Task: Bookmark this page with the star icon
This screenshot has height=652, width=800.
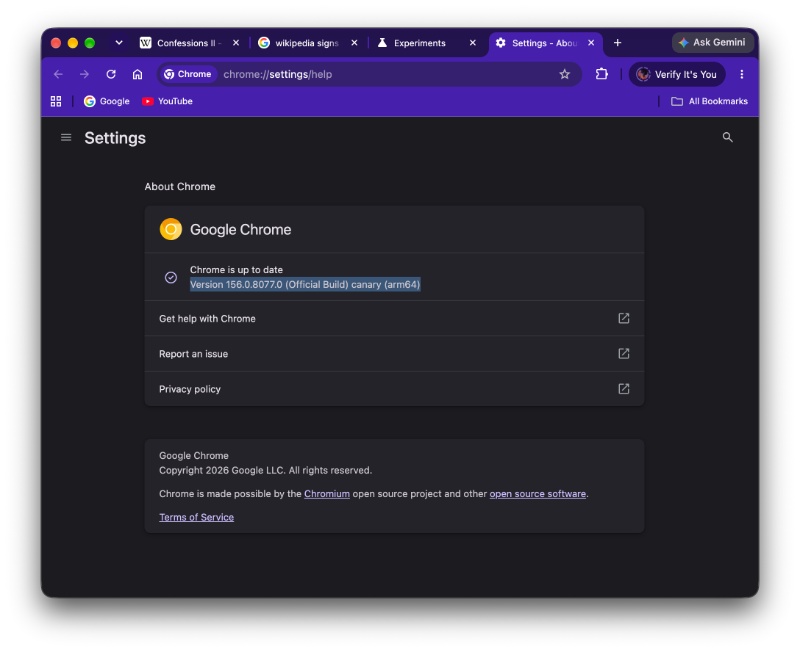Action: (564, 74)
